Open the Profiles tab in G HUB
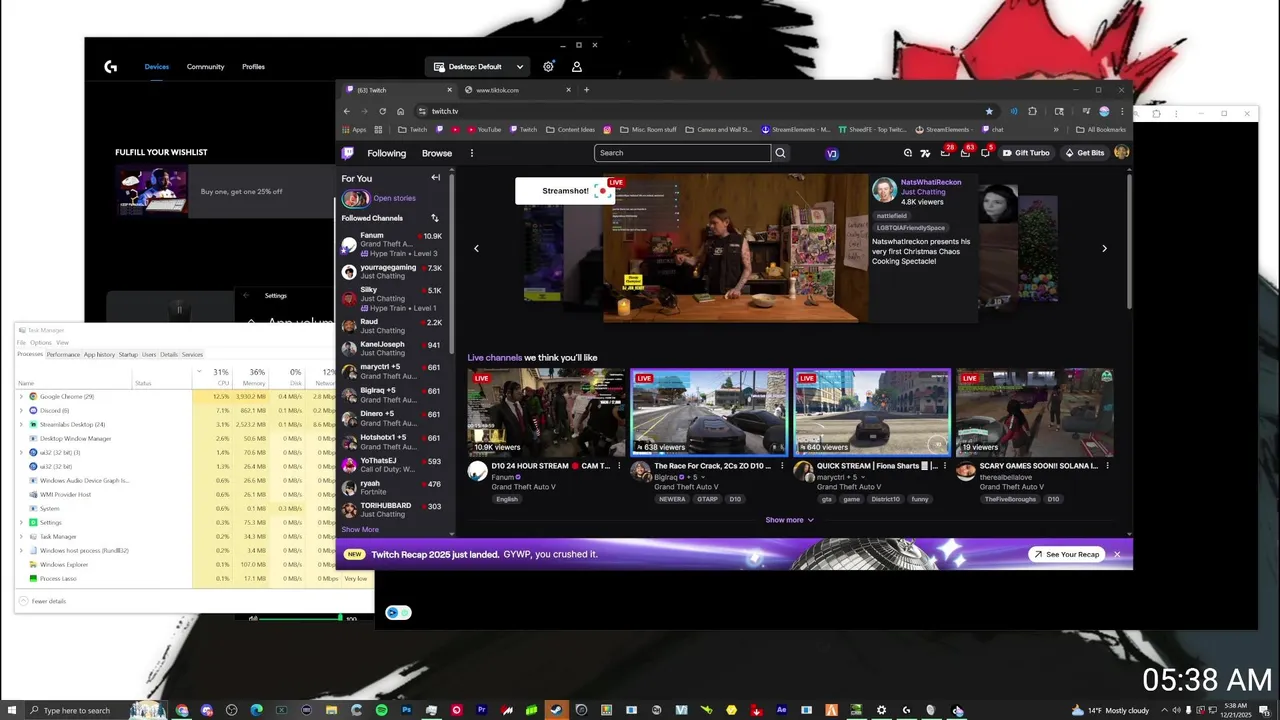 tap(253, 67)
